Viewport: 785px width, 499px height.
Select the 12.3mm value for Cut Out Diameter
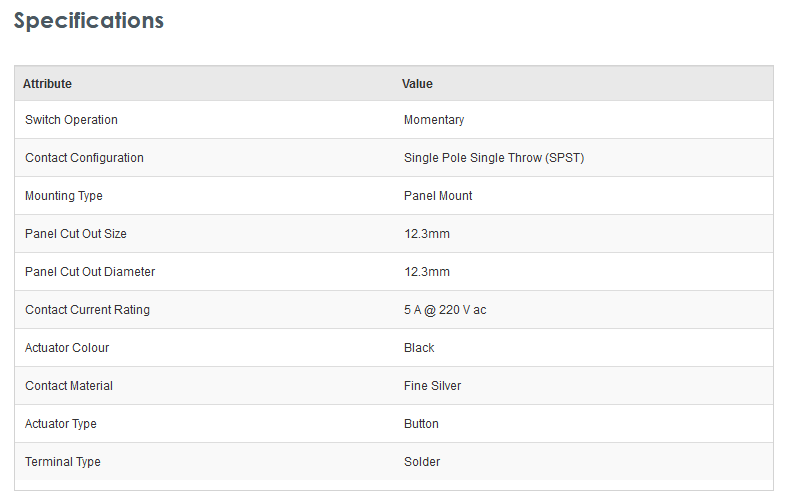point(427,272)
